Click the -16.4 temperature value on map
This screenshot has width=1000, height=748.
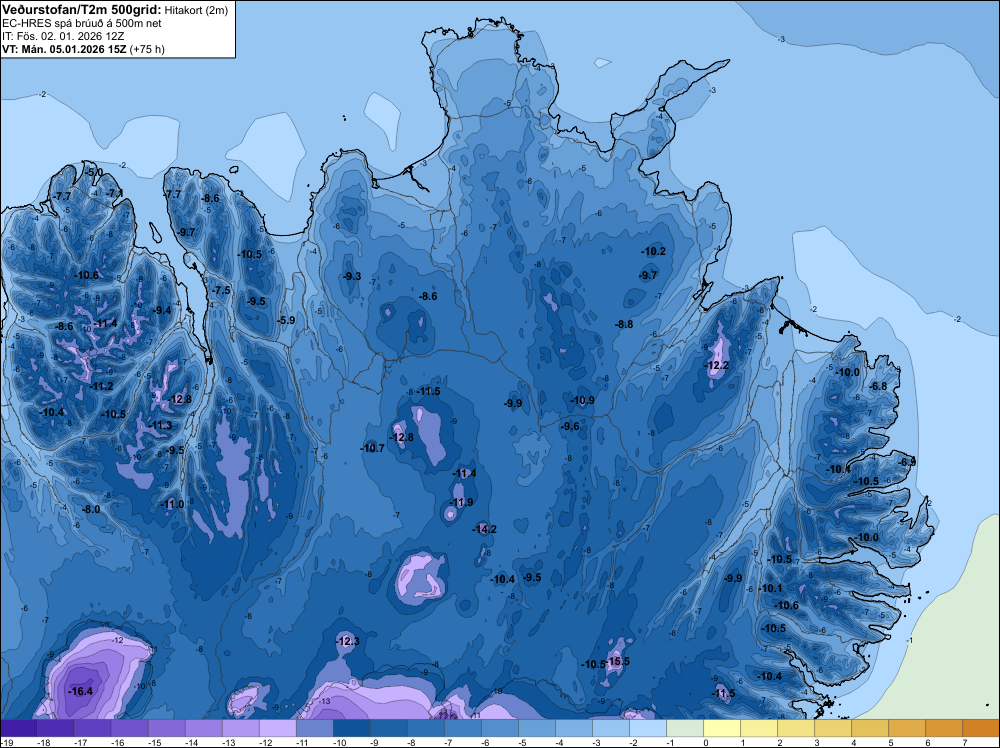[80, 691]
